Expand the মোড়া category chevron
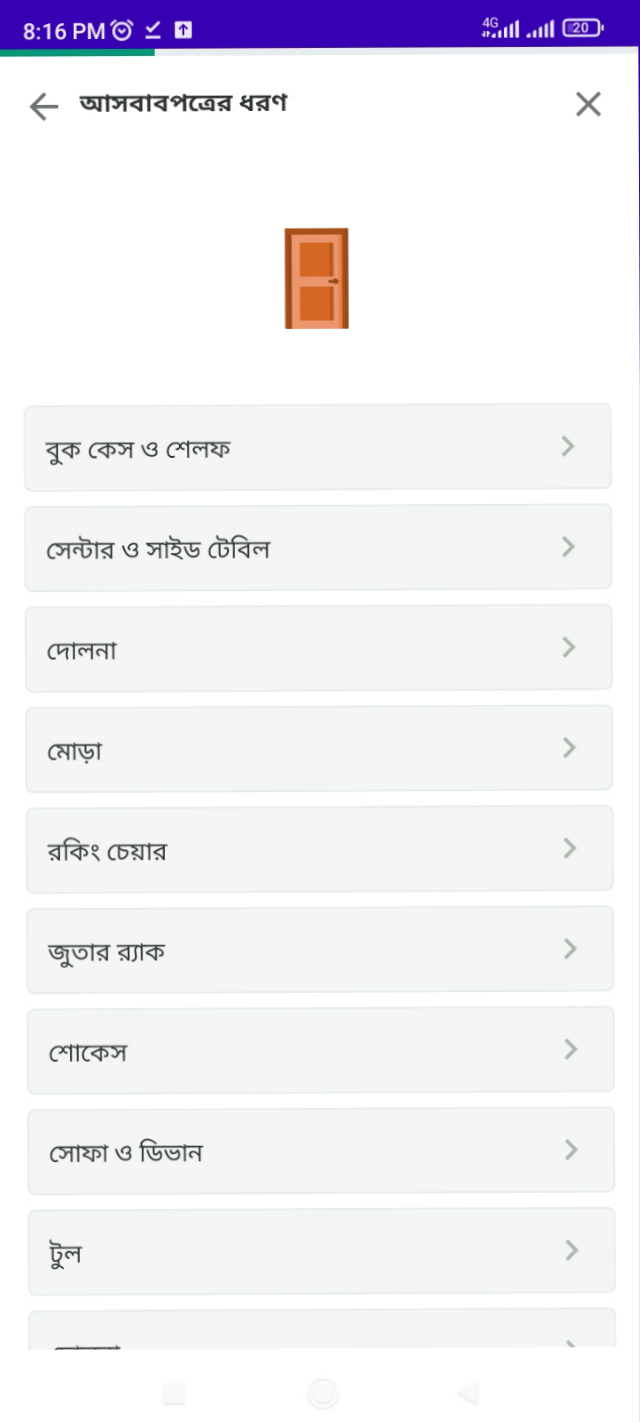Image resolution: width=640 pixels, height=1422 pixels. (x=570, y=748)
